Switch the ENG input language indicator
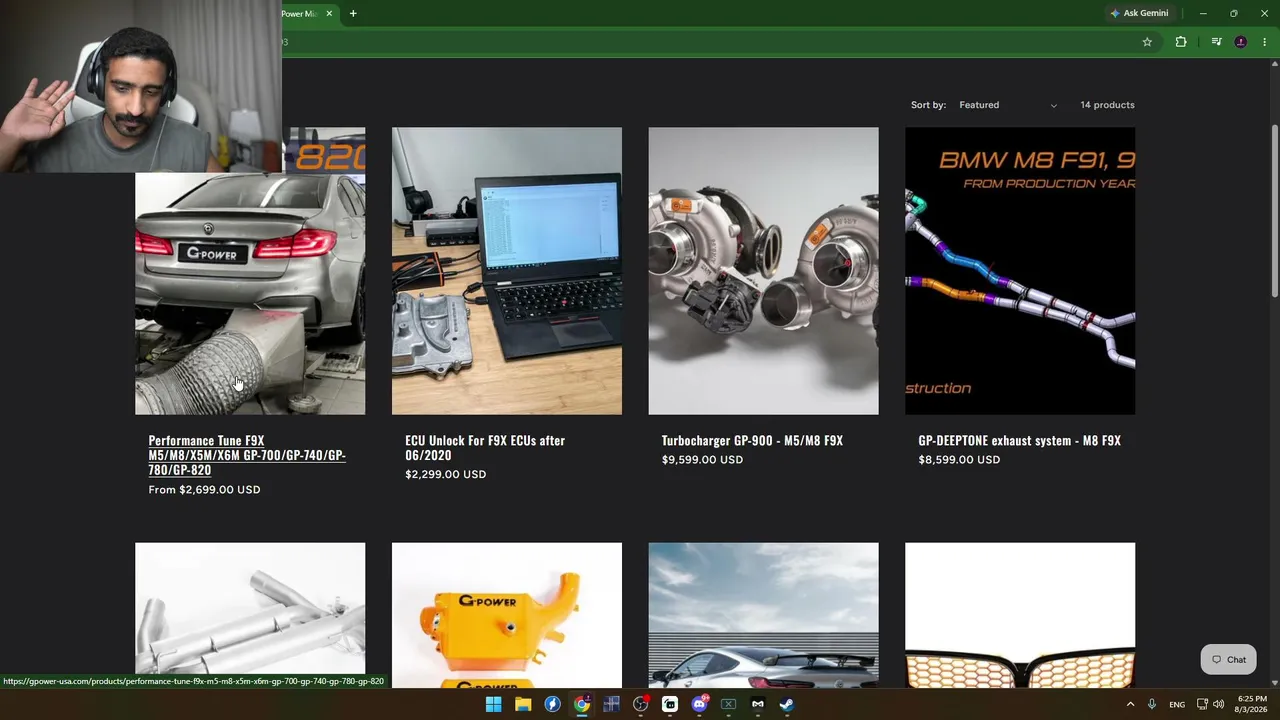 pos(1177,704)
